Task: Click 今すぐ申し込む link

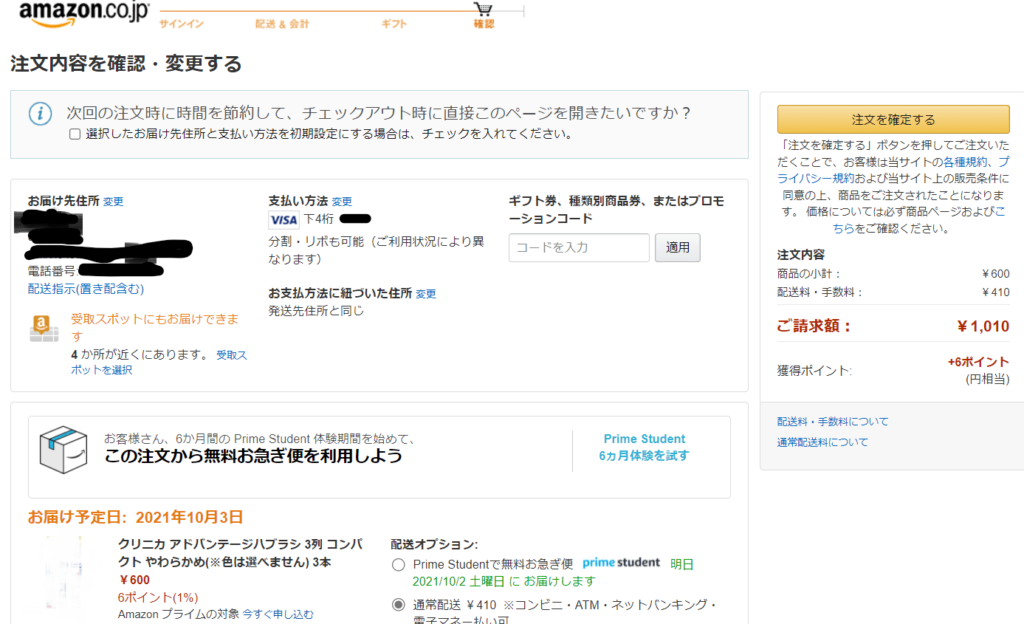Action: coord(278,614)
